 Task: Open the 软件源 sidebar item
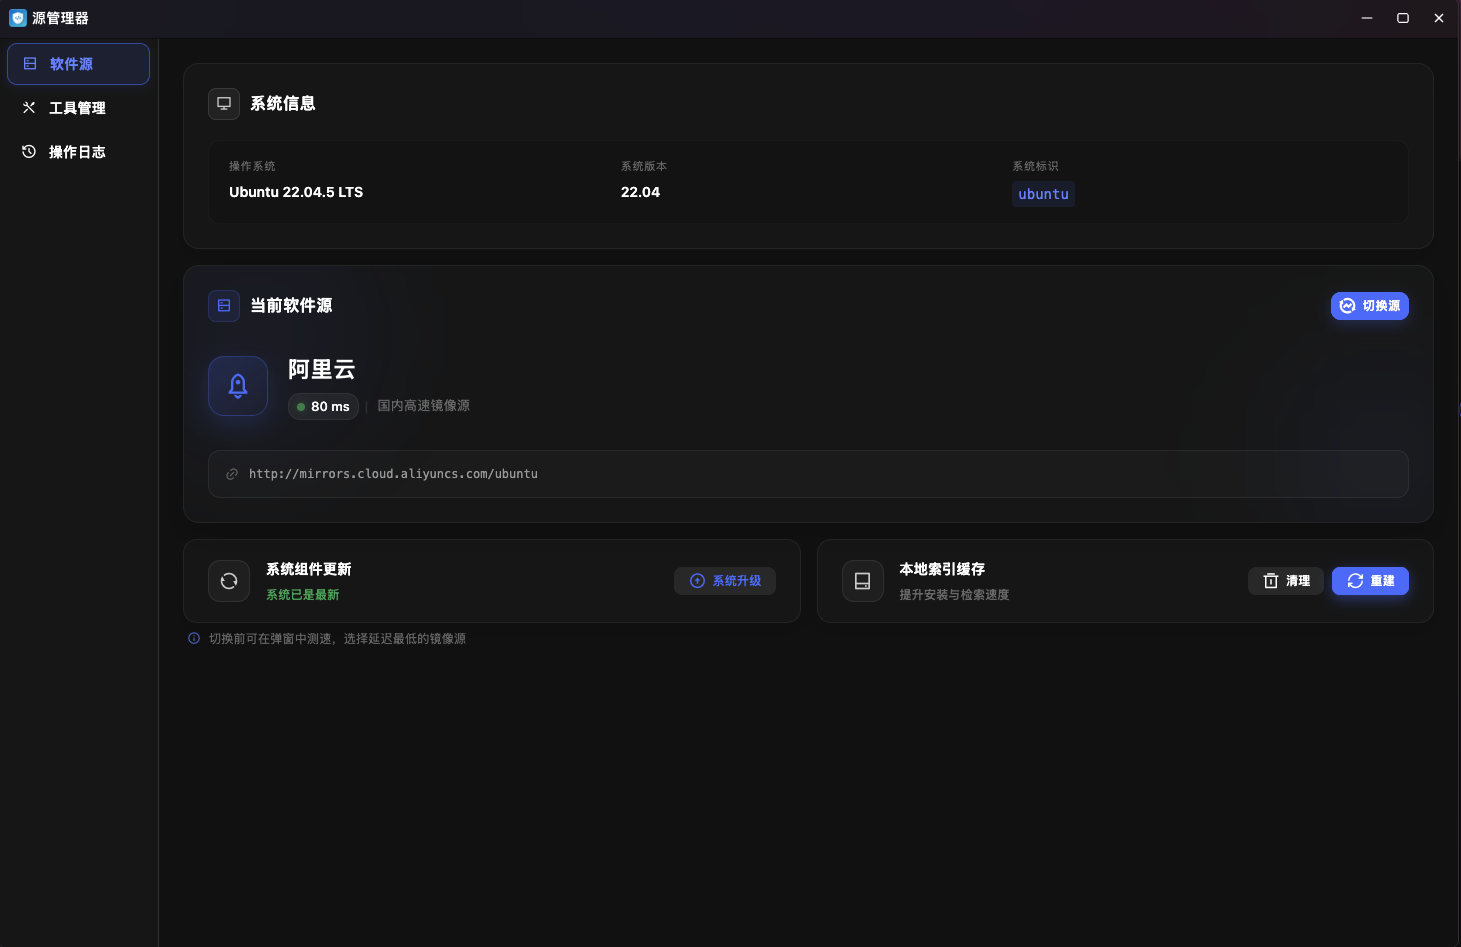pos(78,64)
